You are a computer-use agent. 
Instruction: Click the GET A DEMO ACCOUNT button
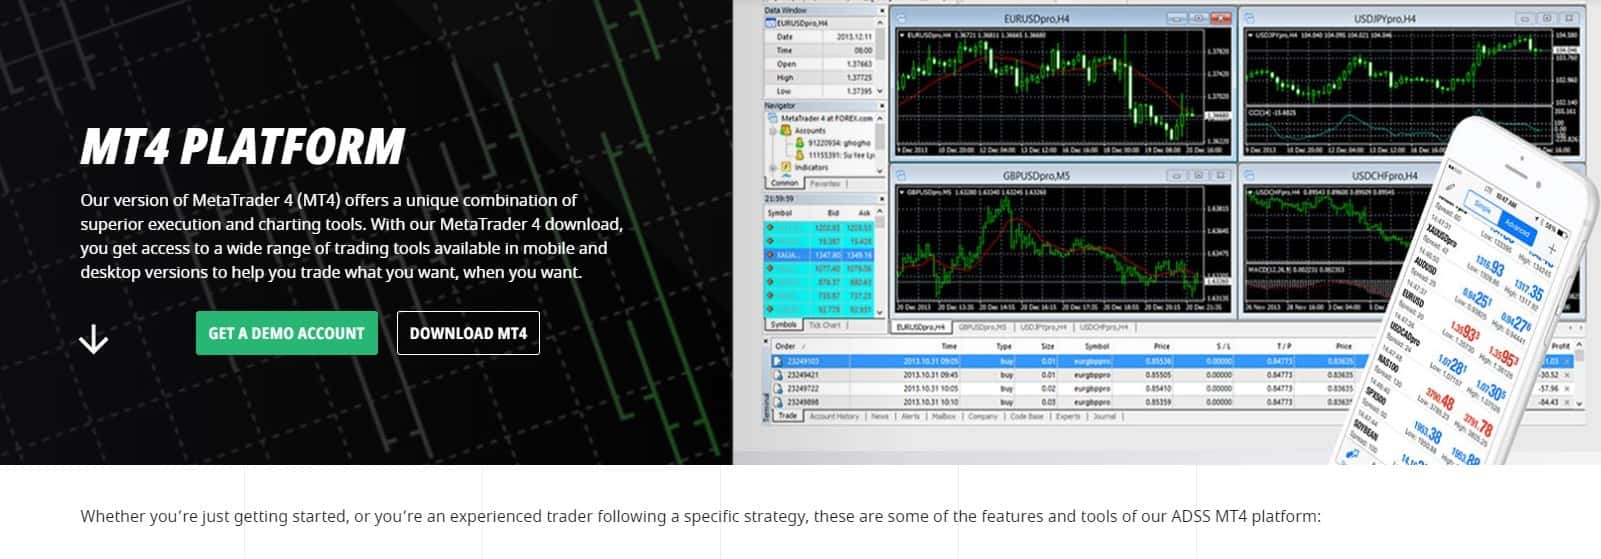point(287,333)
